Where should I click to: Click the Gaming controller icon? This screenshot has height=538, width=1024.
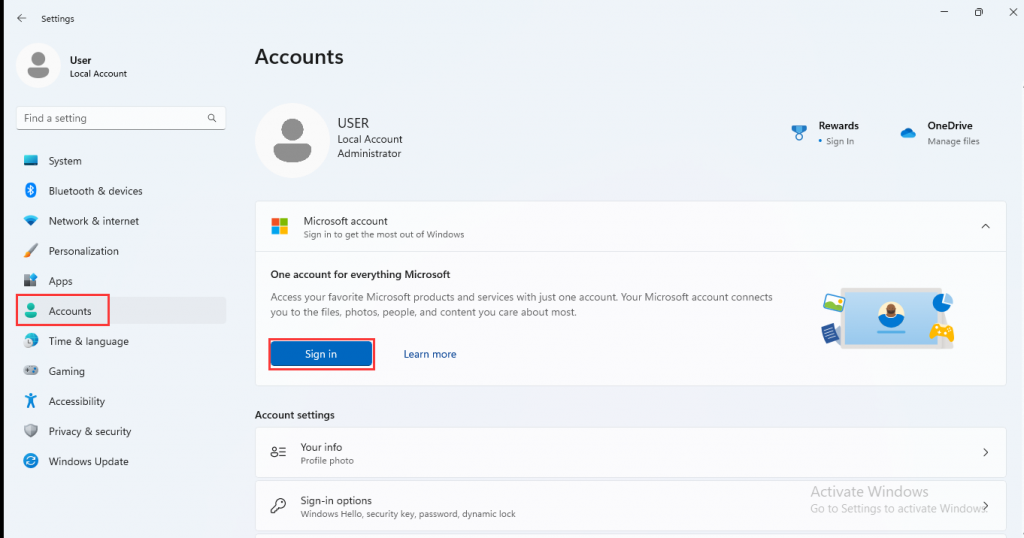(31, 371)
